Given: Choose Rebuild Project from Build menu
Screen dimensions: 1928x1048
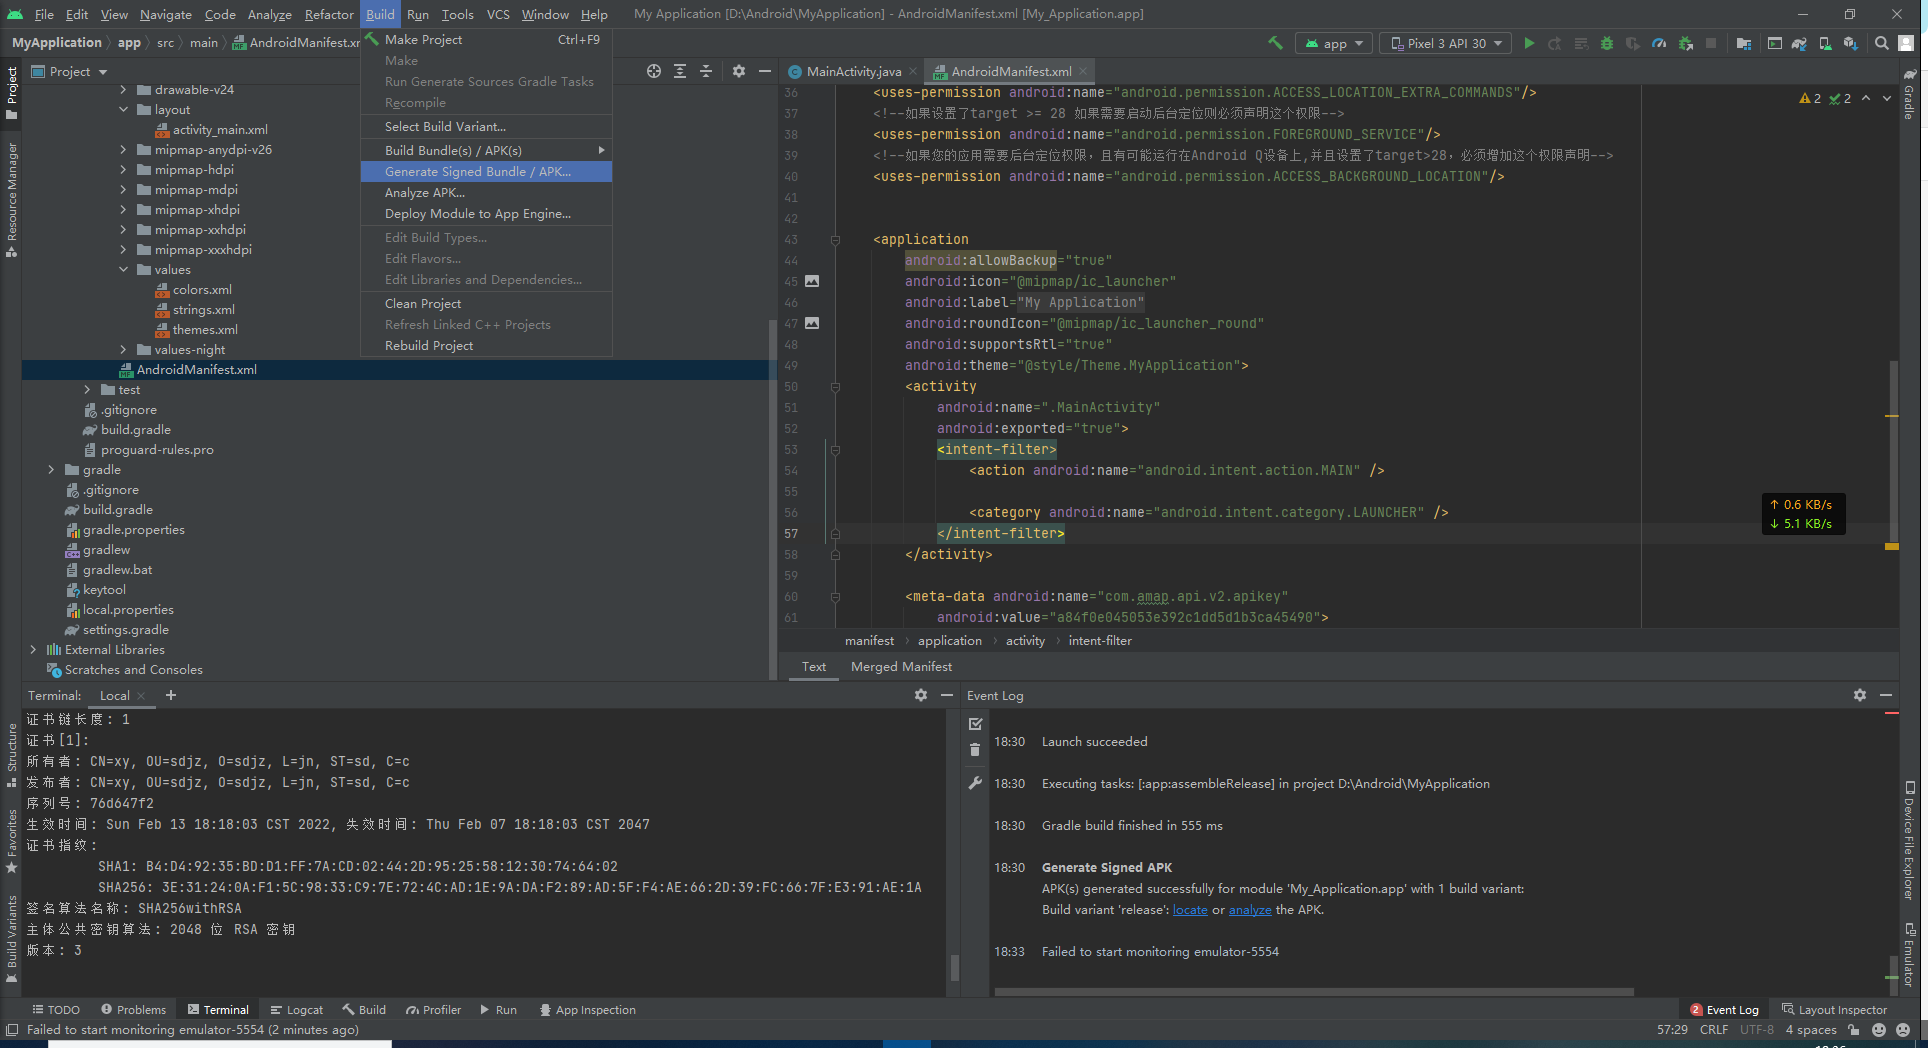Looking at the screenshot, I should tap(486, 345).
